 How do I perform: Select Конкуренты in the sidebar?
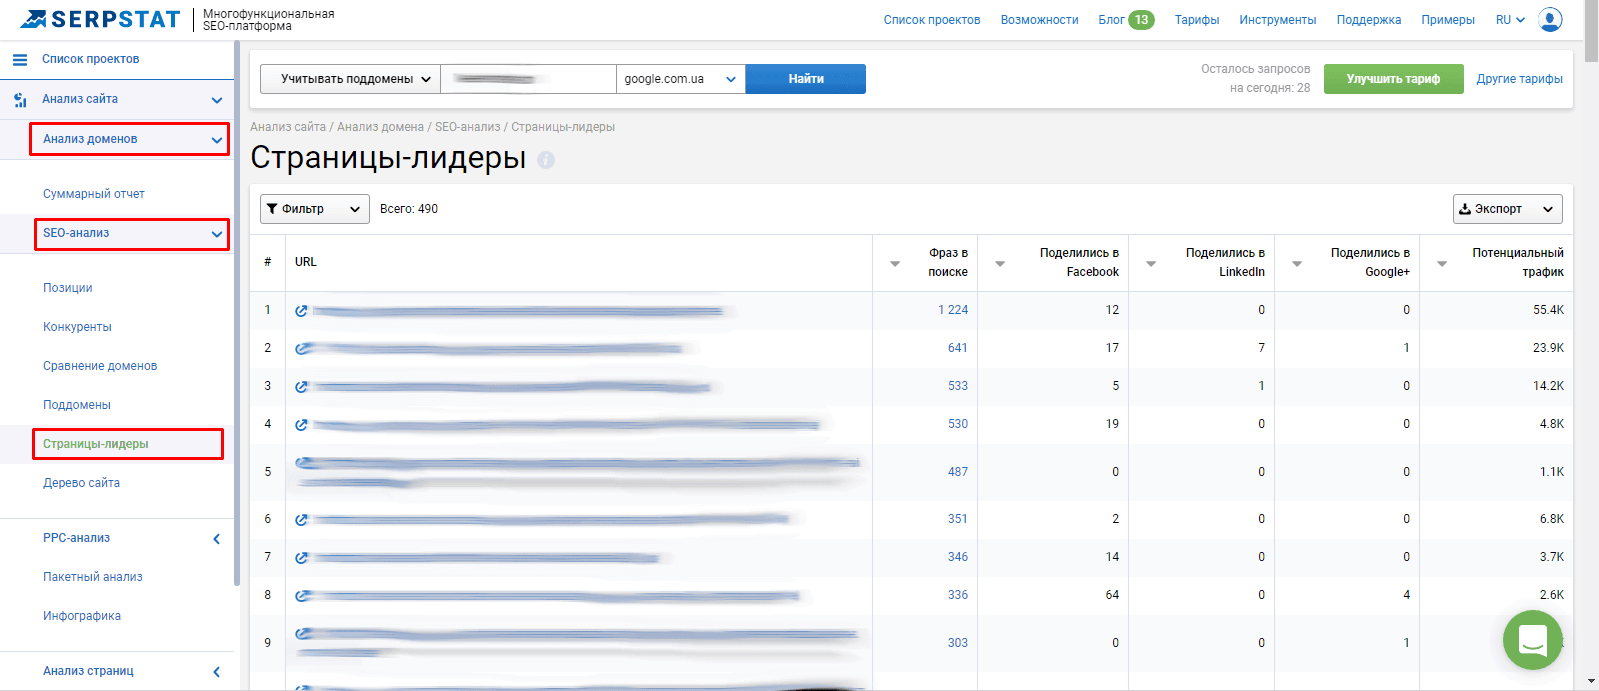point(77,327)
